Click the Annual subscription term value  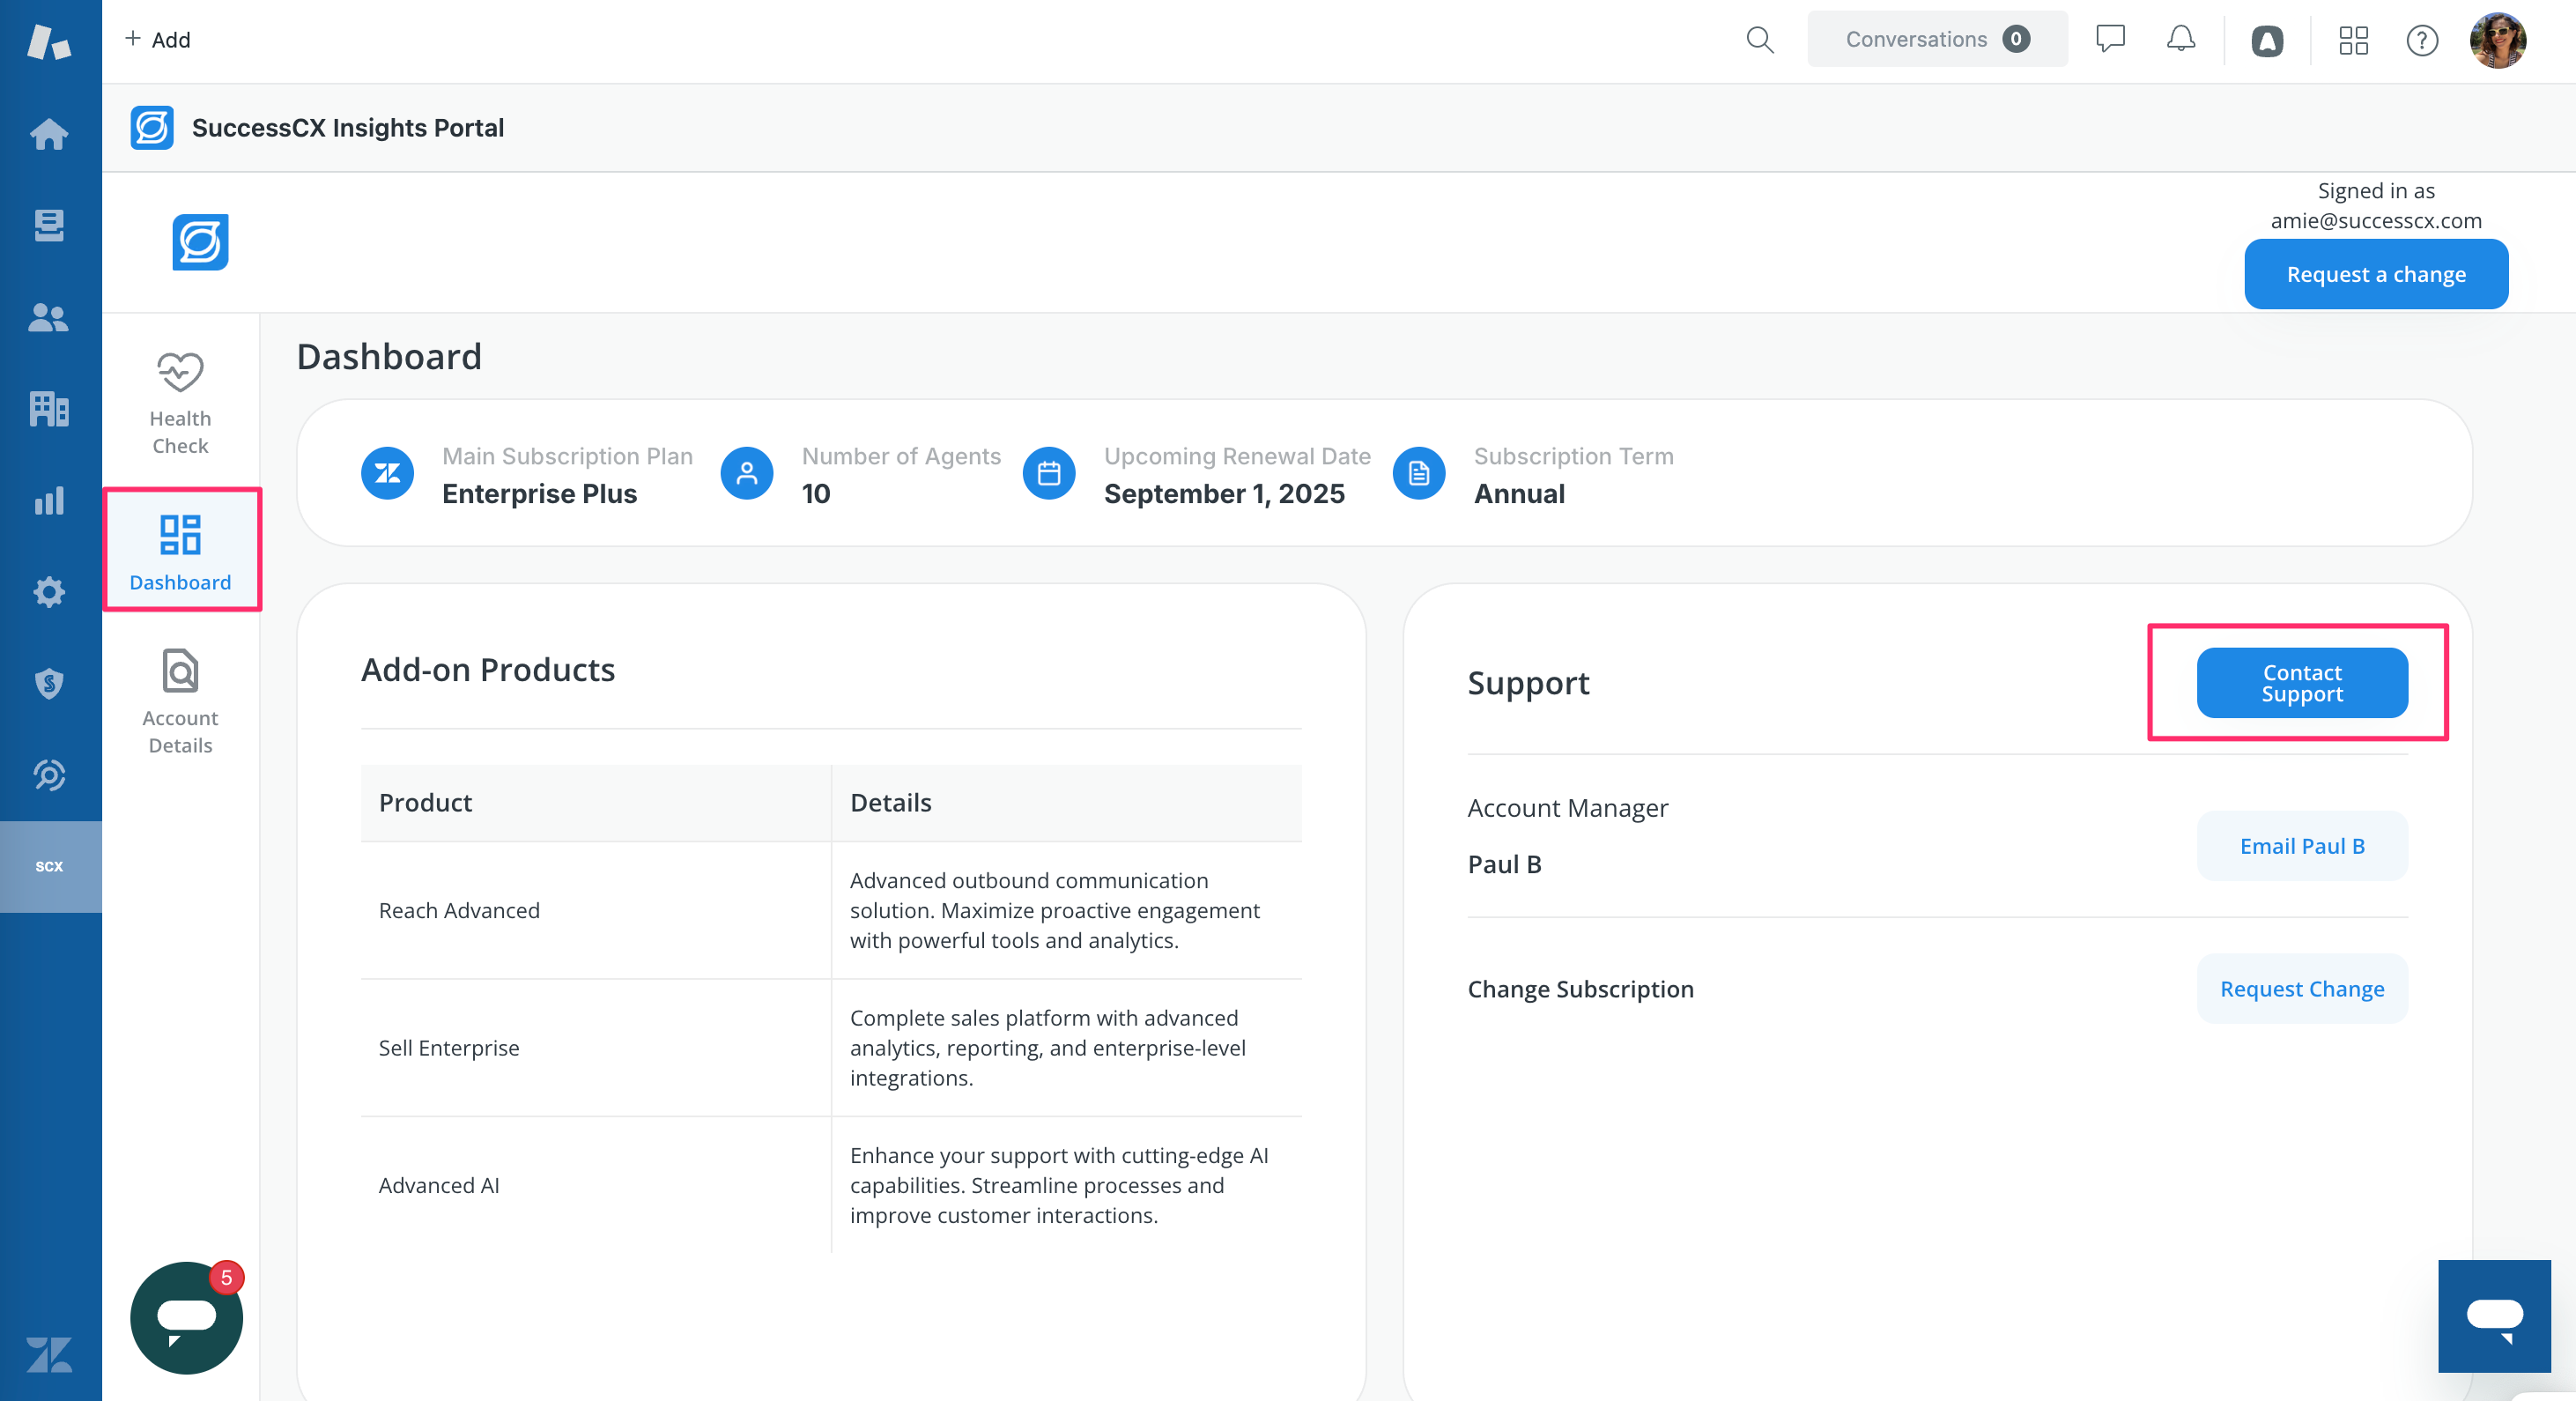click(1519, 494)
